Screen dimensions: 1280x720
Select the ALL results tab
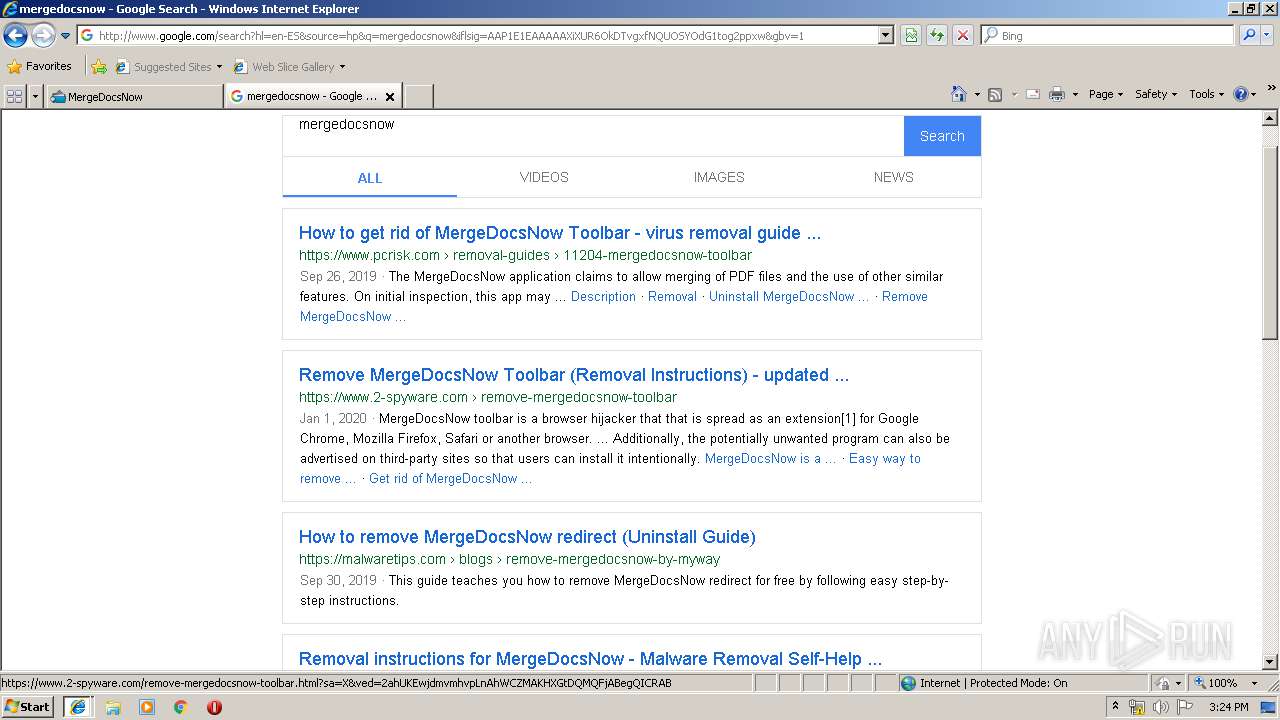pyautogui.click(x=370, y=178)
